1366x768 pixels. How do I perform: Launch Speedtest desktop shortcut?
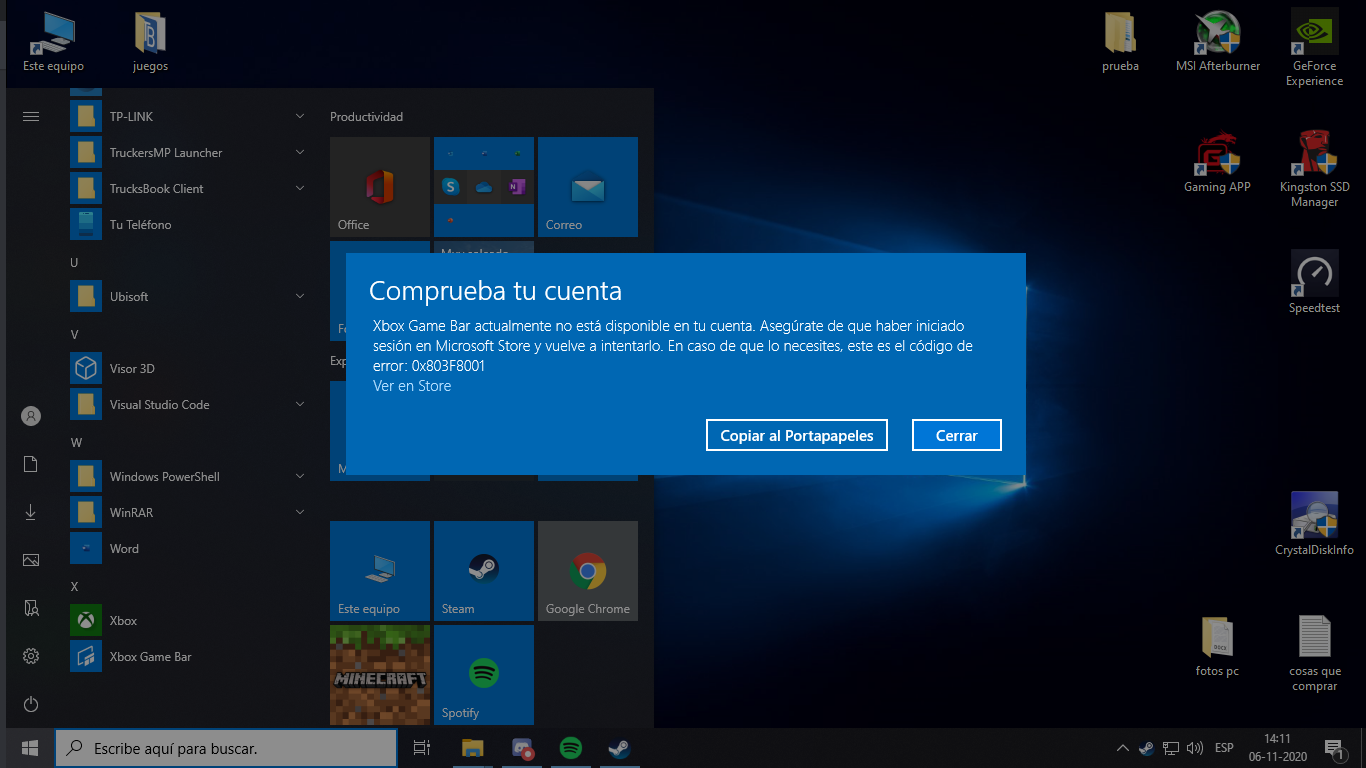[x=1314, y=283]
